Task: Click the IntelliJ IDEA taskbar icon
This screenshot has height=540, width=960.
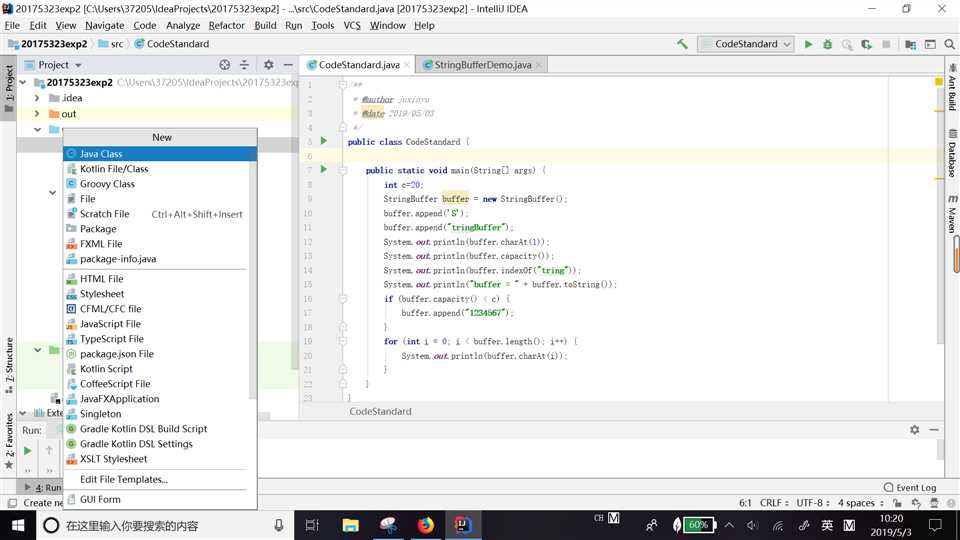Action: (x=463, y=525)
